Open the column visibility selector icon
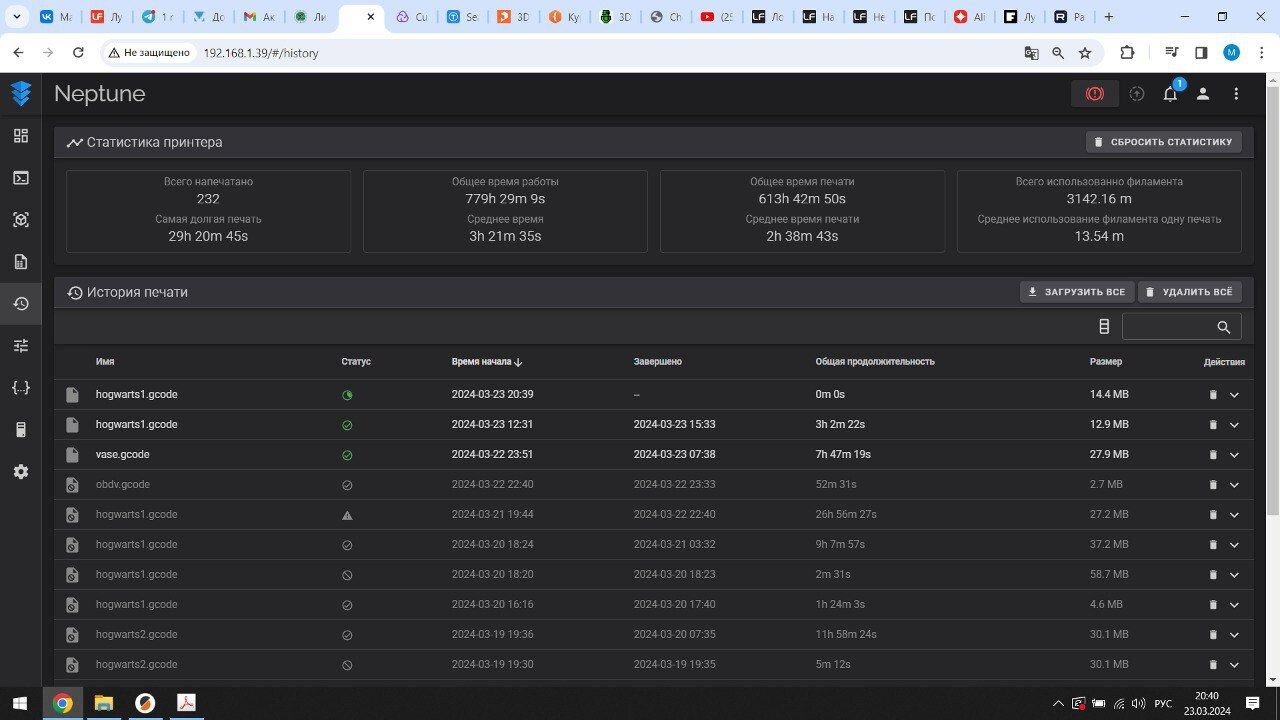This screenshot has height=720, width=1280. tap(1104, 327)
